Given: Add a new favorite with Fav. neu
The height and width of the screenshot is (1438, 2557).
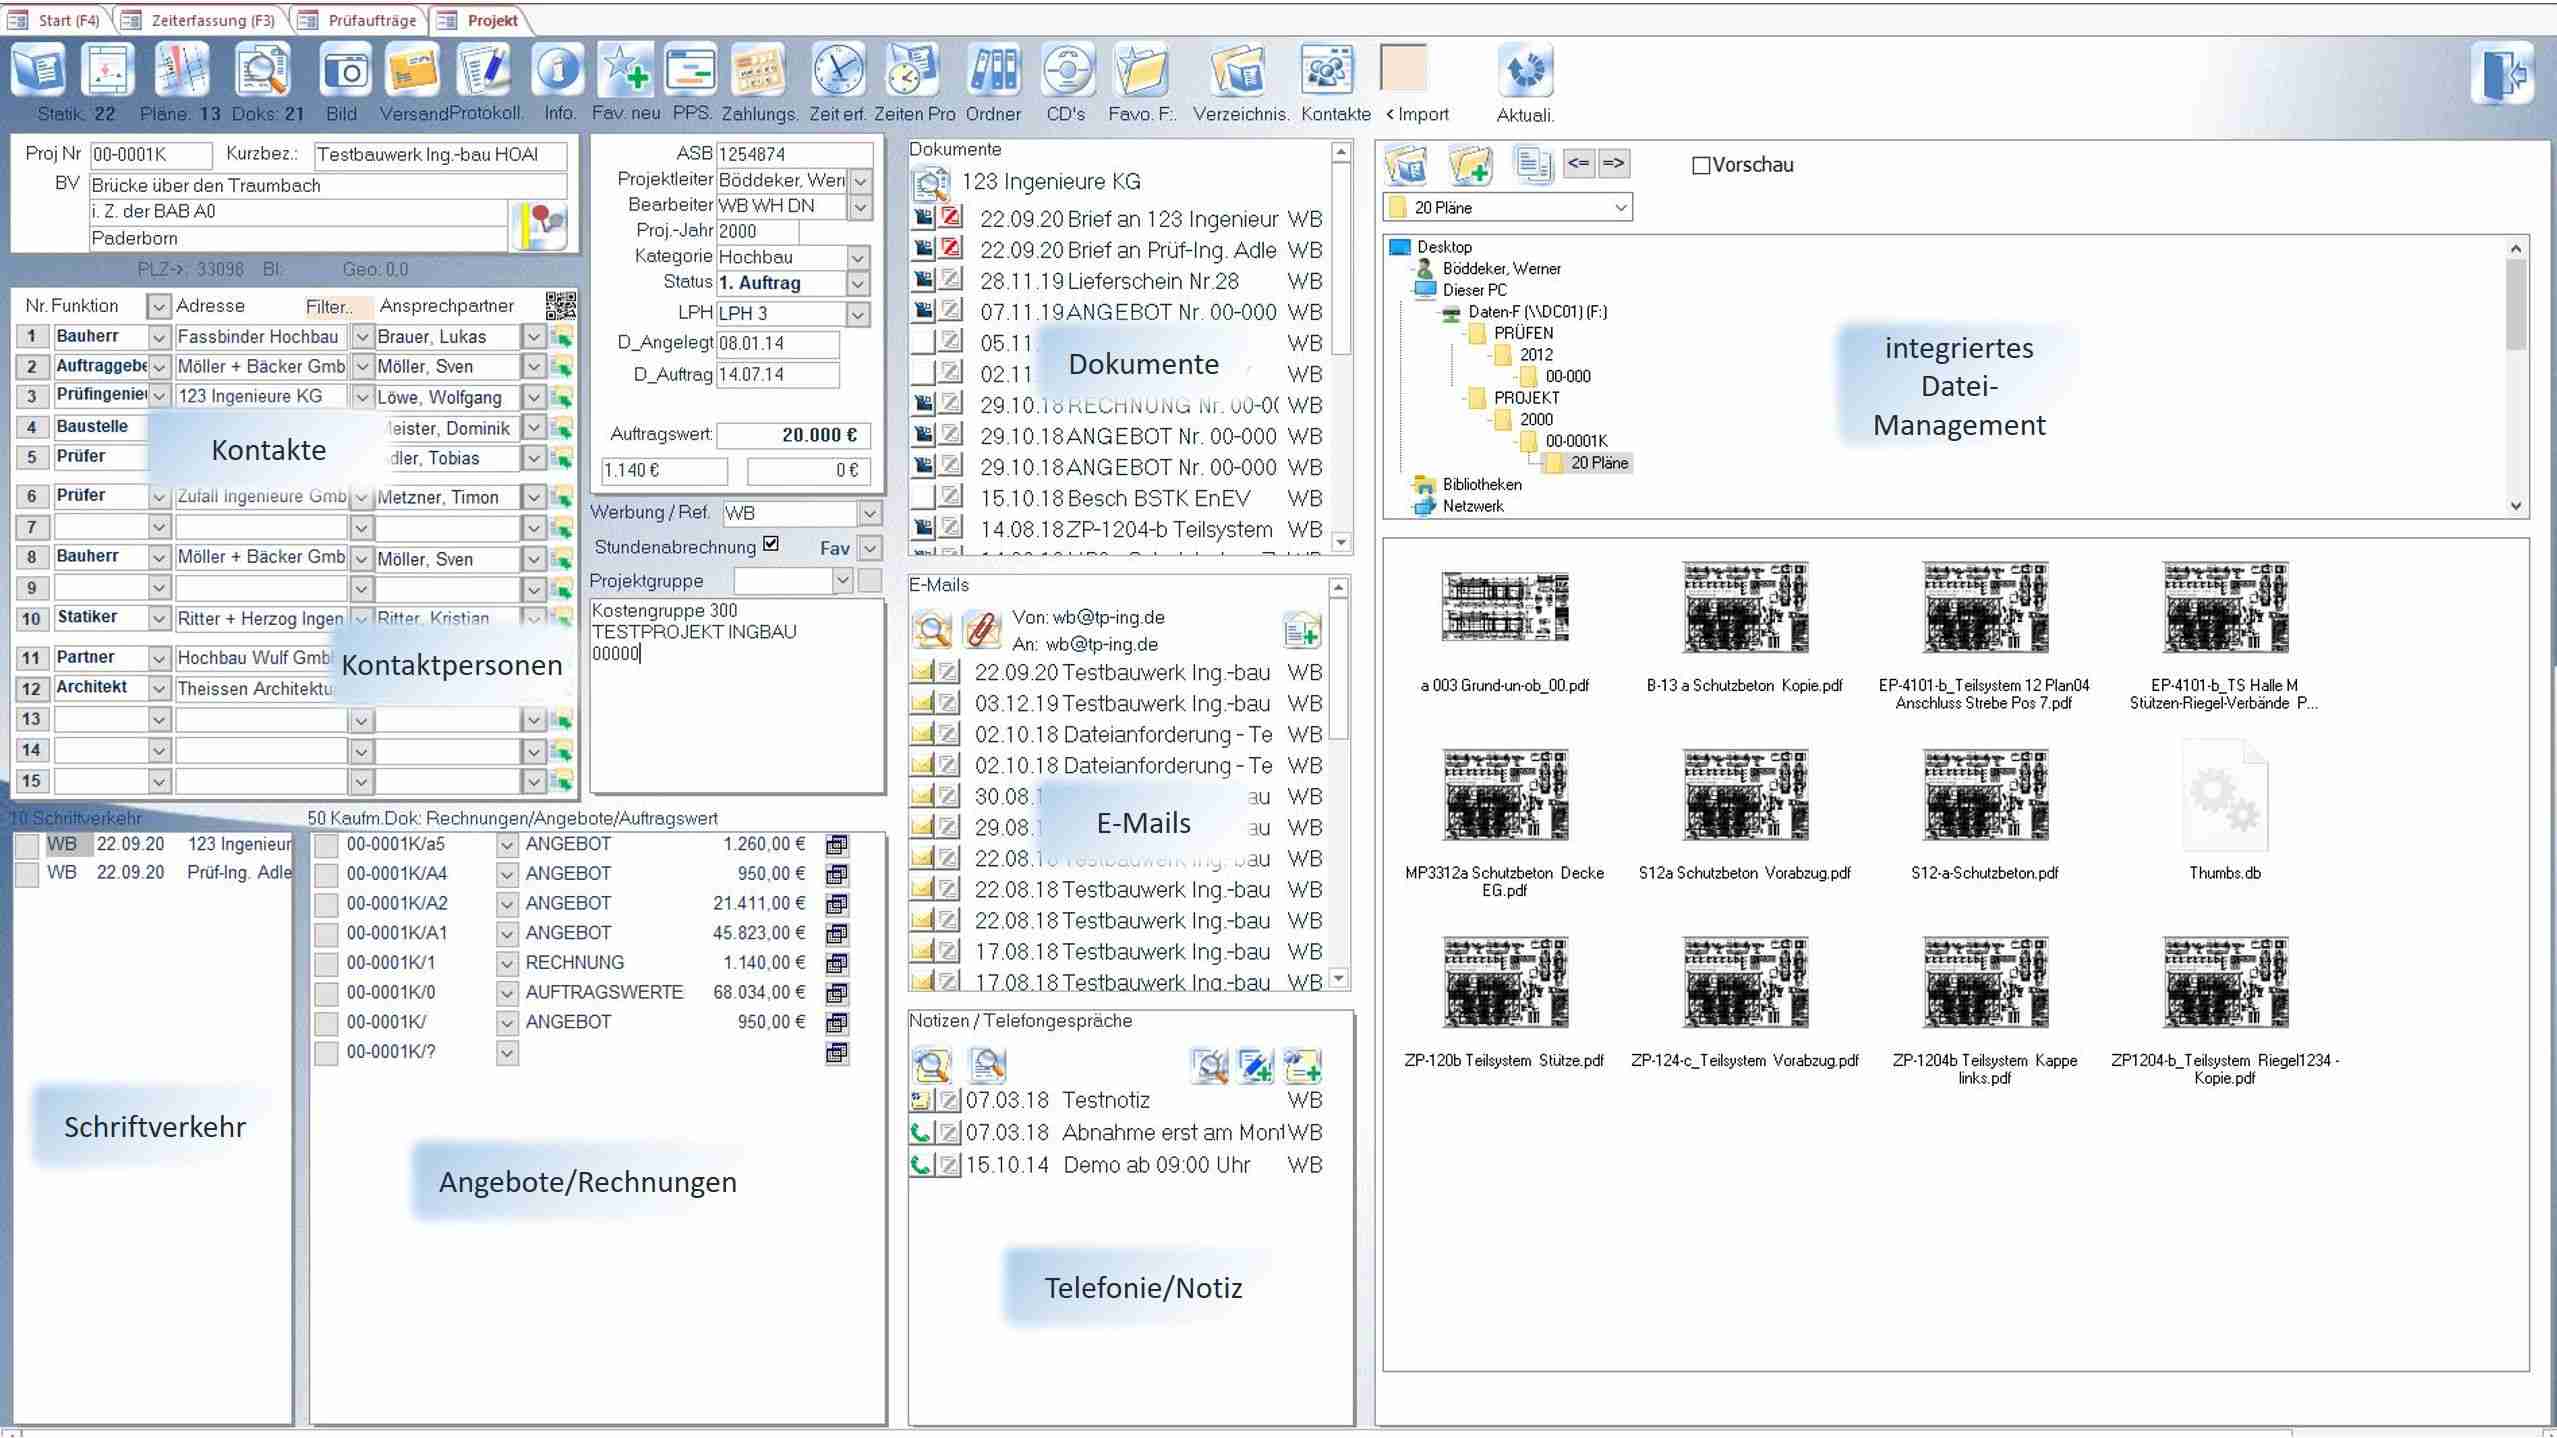Looking at the screenshot, I should 626,72.
